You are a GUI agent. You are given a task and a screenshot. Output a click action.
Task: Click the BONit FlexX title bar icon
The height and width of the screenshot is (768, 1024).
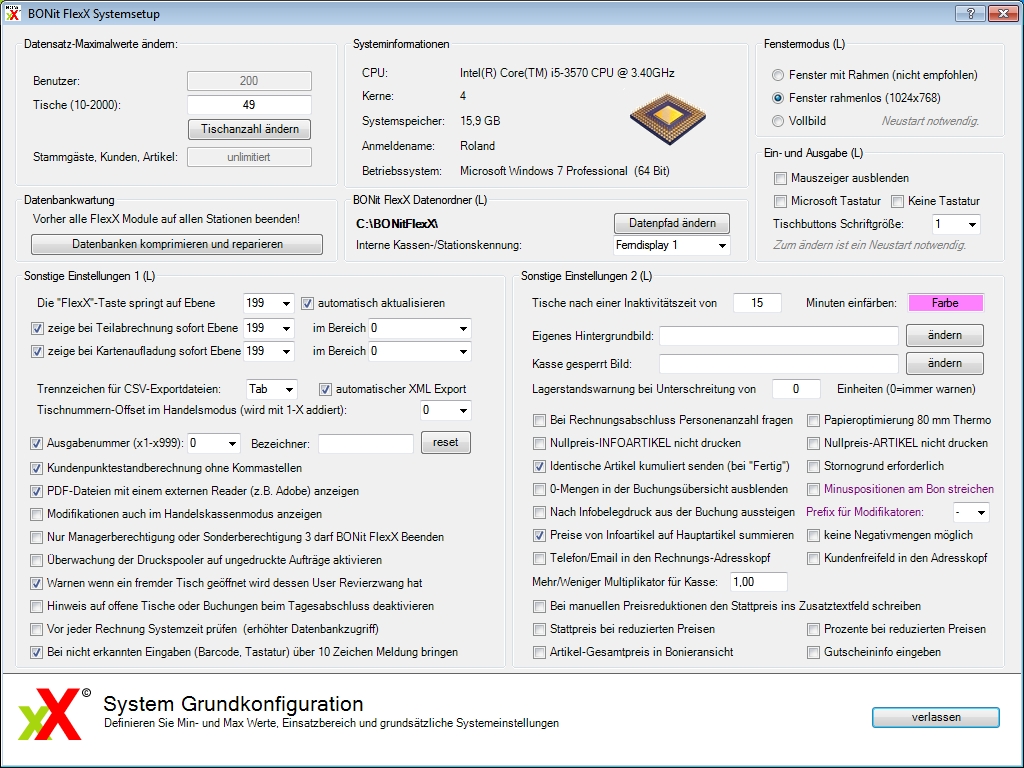(13, 13)
